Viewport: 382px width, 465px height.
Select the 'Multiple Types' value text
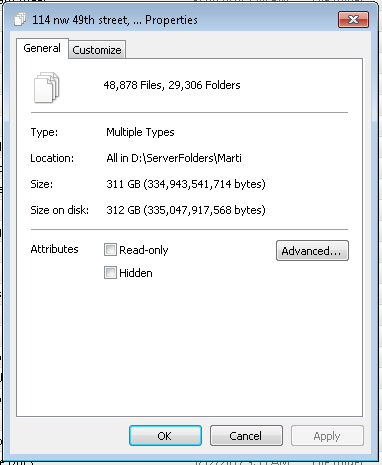(140, 132)
